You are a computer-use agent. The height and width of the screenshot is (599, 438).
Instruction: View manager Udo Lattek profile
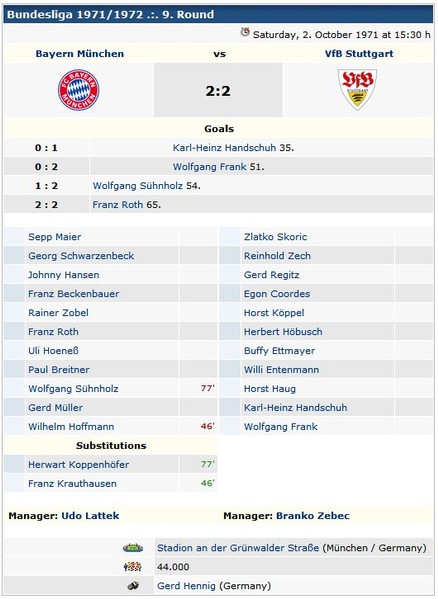(91, 516)
